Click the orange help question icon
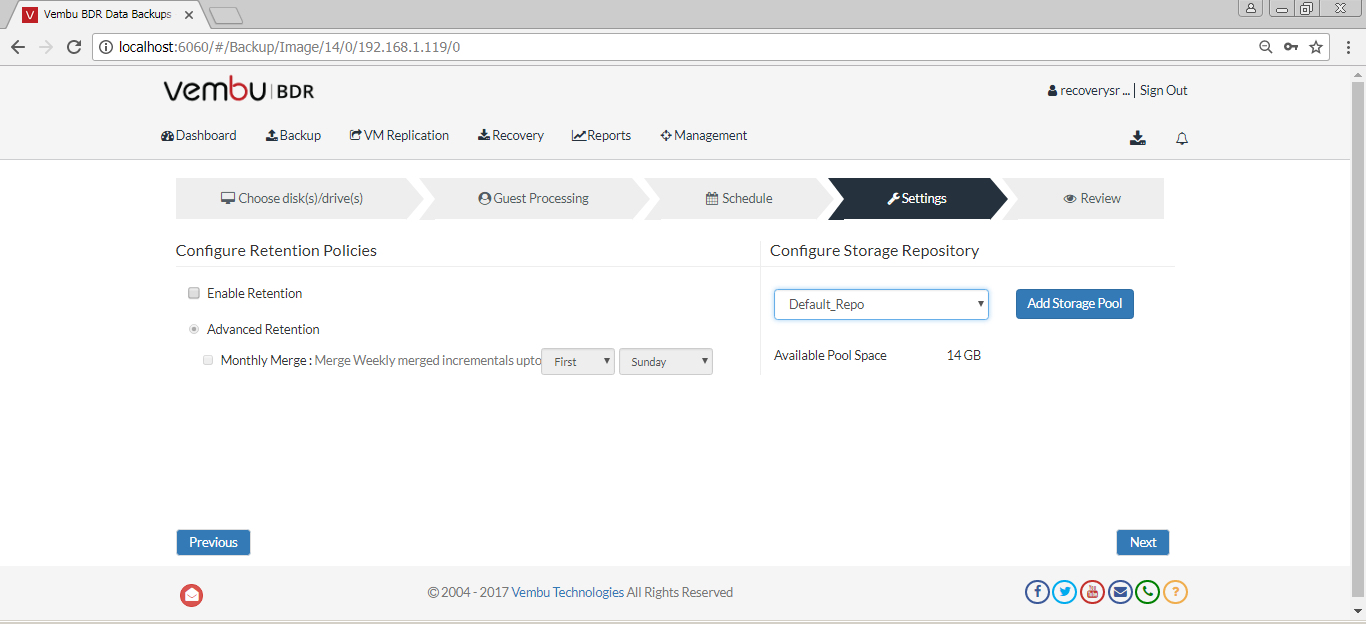This screenshot has width=1366, height=624. 1175,592
